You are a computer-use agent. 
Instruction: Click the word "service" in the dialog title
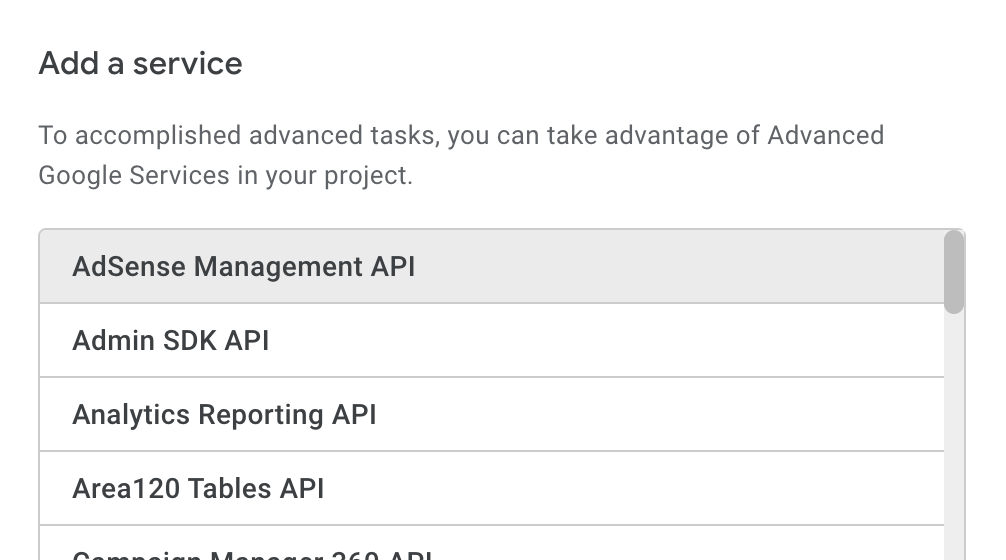pyautogui.click(x=188, y=64)
